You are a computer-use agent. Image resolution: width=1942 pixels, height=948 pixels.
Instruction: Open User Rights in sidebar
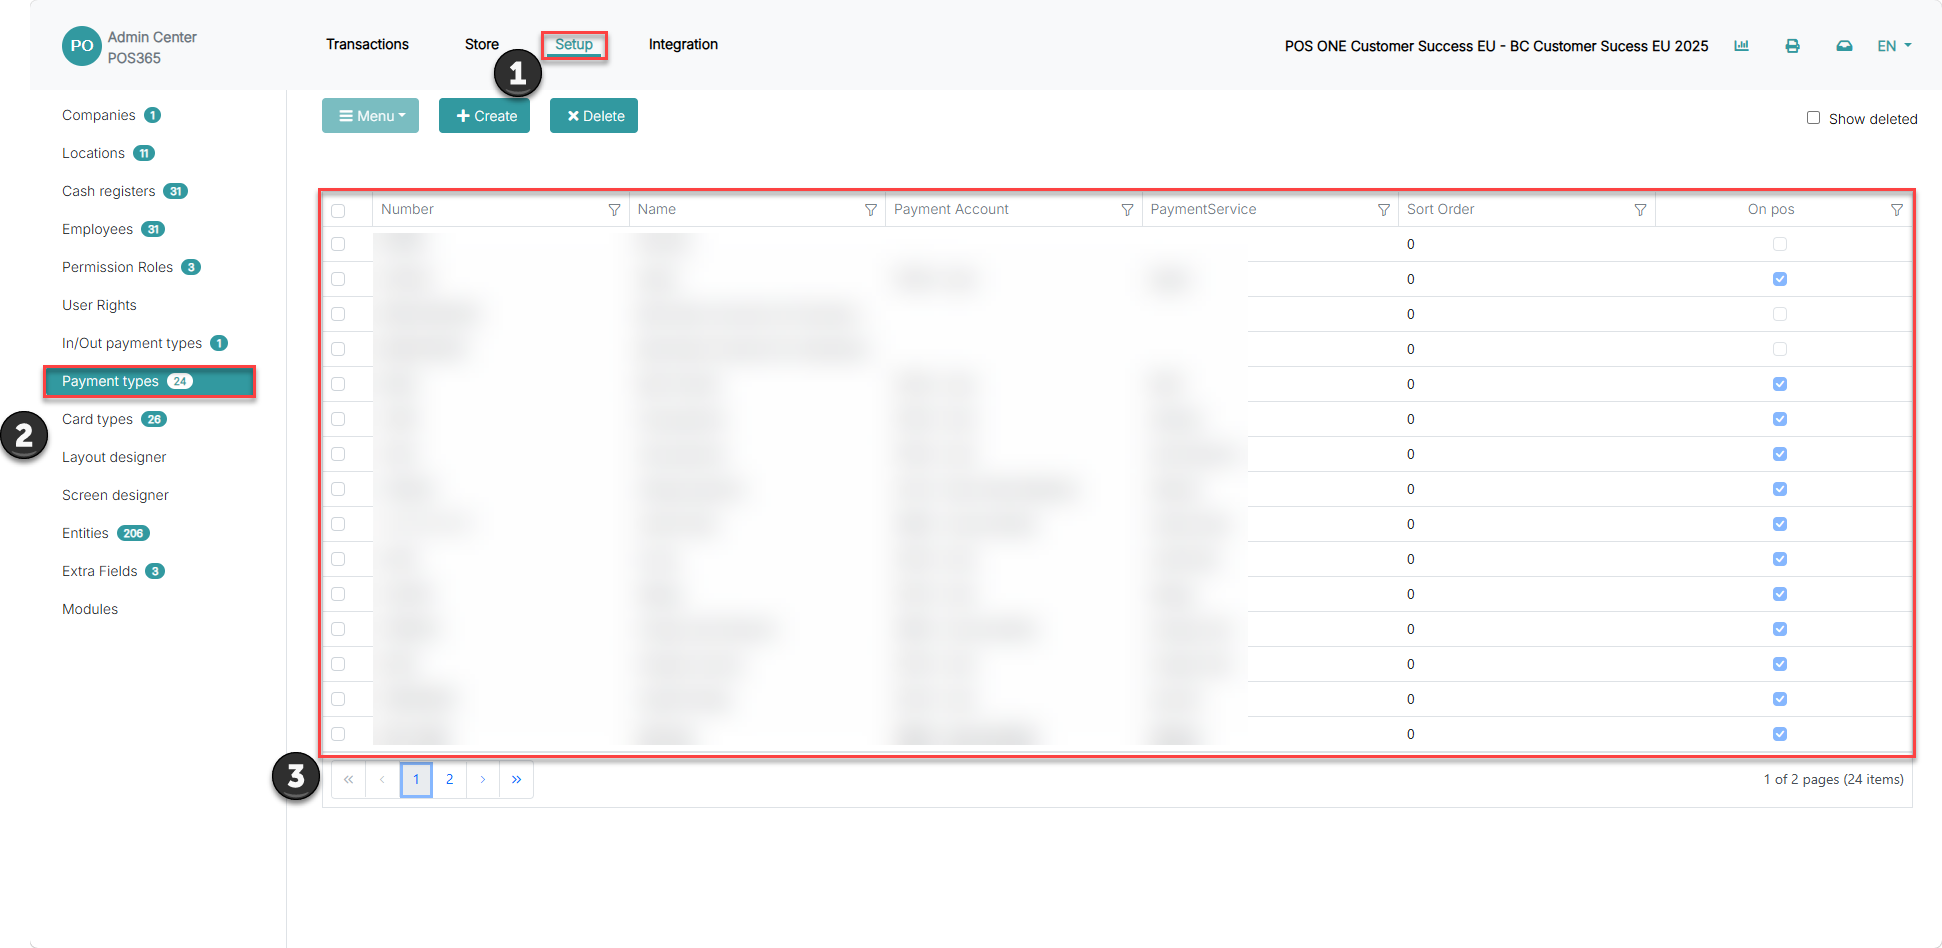point(99,305)
